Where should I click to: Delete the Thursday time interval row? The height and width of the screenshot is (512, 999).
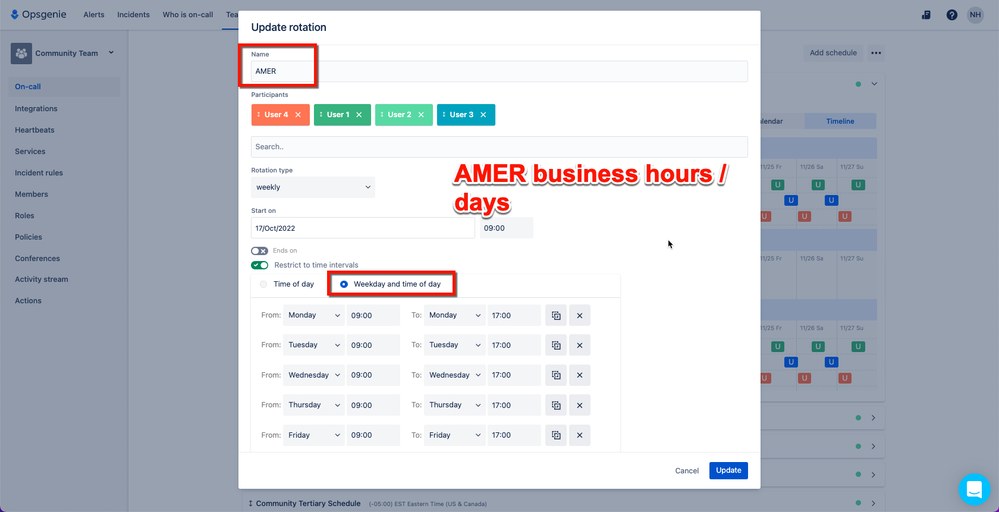pos(580,405)
